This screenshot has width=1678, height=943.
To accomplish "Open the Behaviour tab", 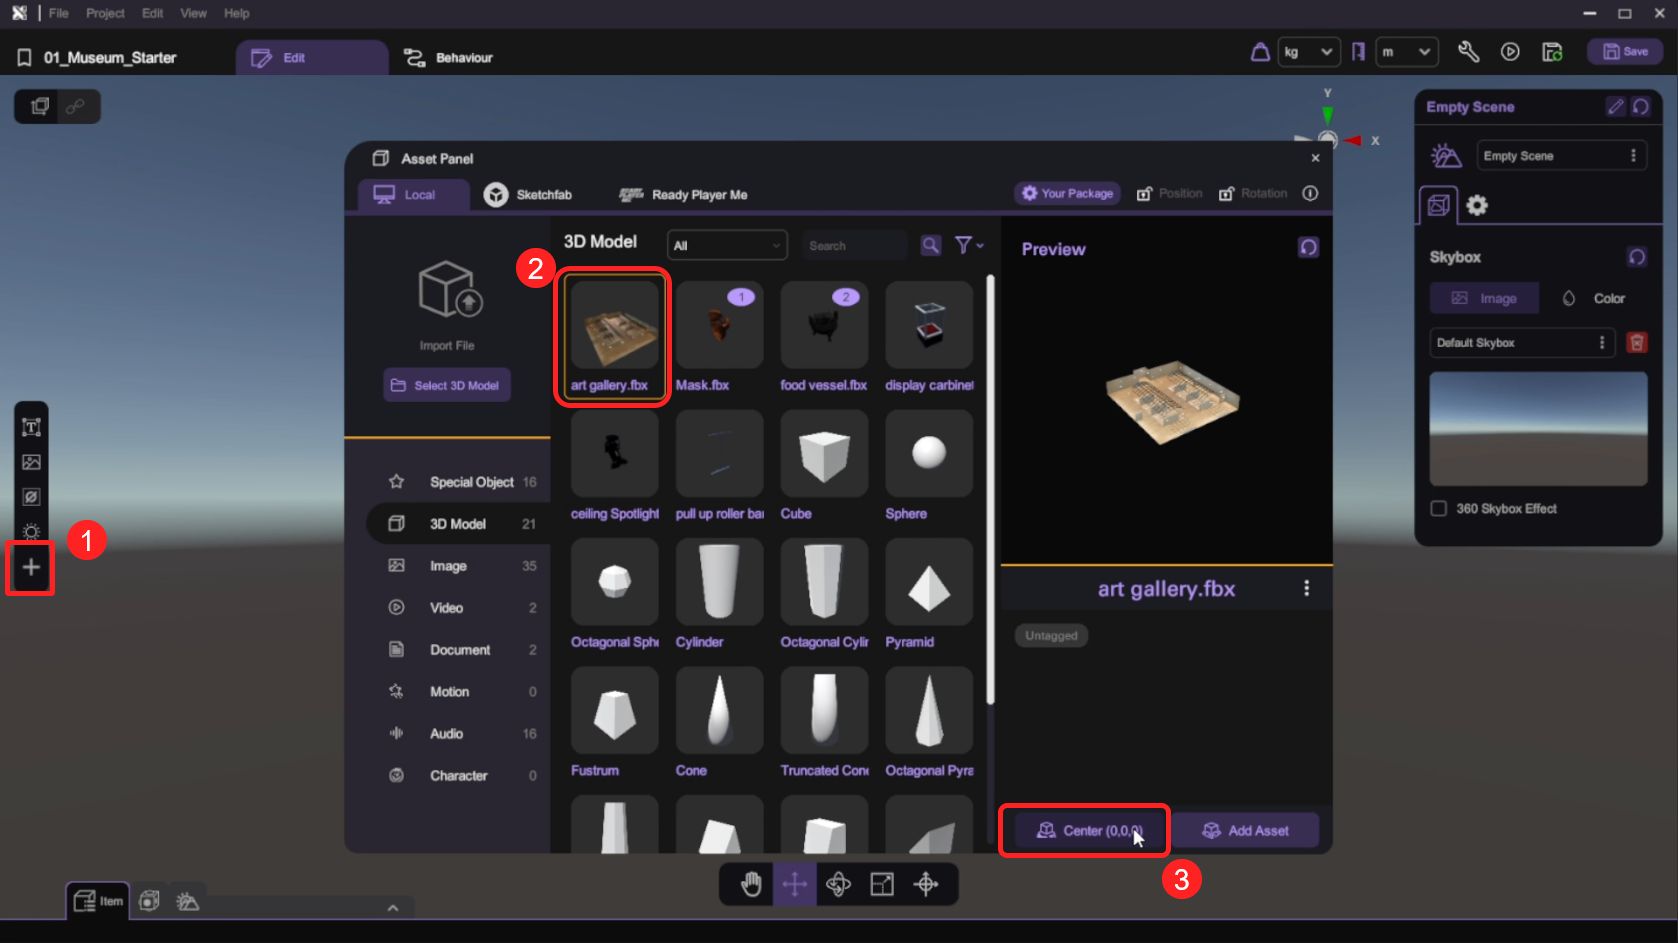I will point(448,58).
